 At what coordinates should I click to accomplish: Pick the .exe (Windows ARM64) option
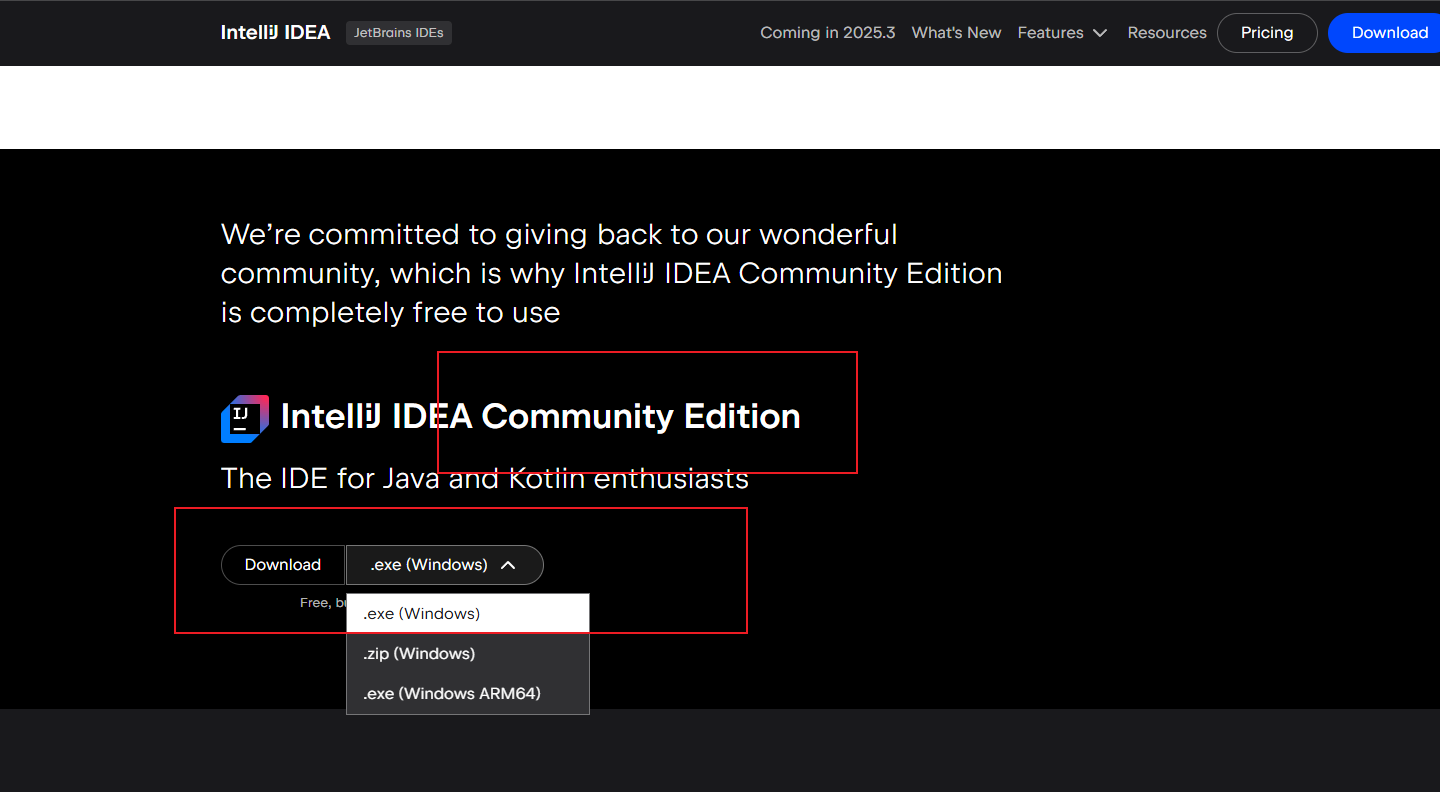pos(468,694)
